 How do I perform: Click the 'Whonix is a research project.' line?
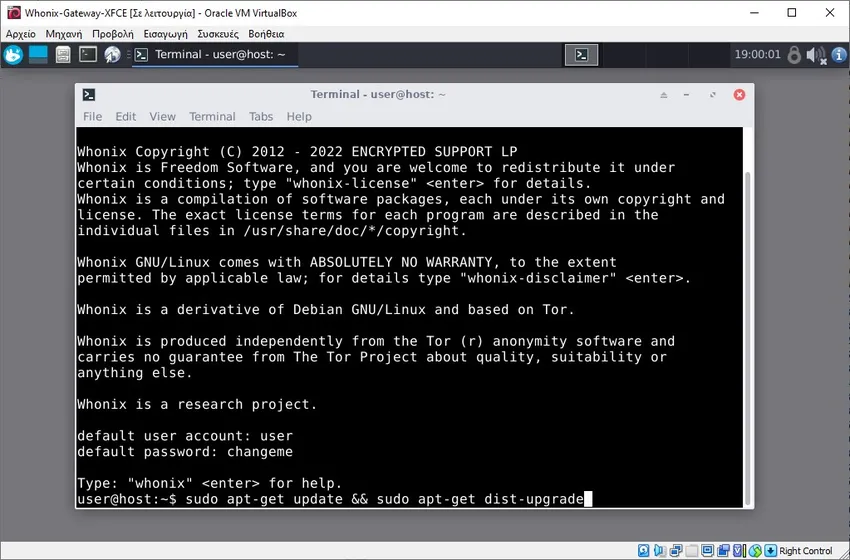(197, 404)
